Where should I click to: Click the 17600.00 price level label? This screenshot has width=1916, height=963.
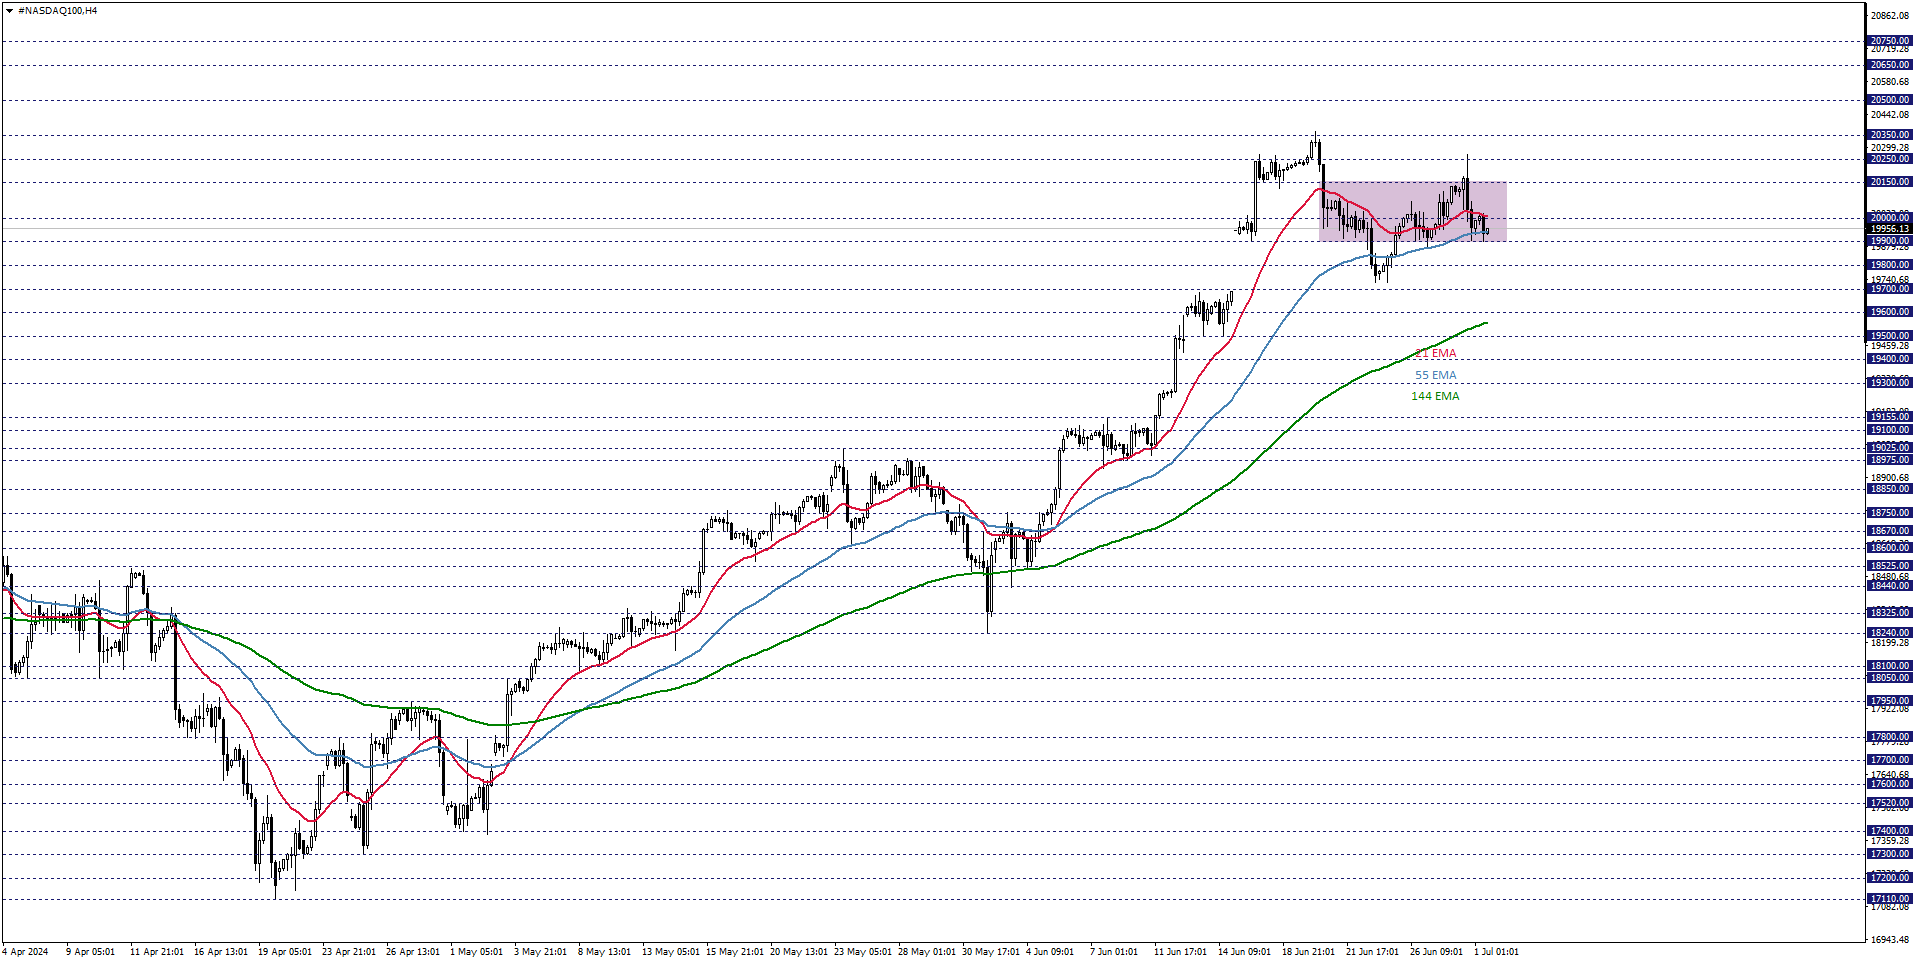1890,784
